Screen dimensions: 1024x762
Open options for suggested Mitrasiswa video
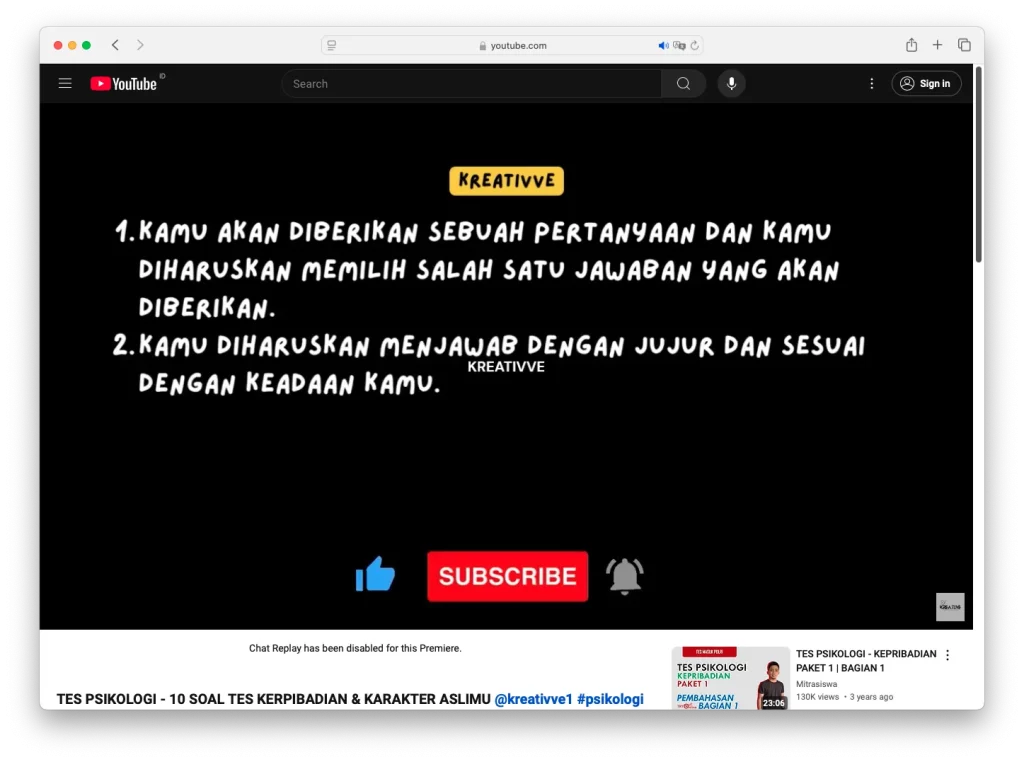click(x=948, y=655)
